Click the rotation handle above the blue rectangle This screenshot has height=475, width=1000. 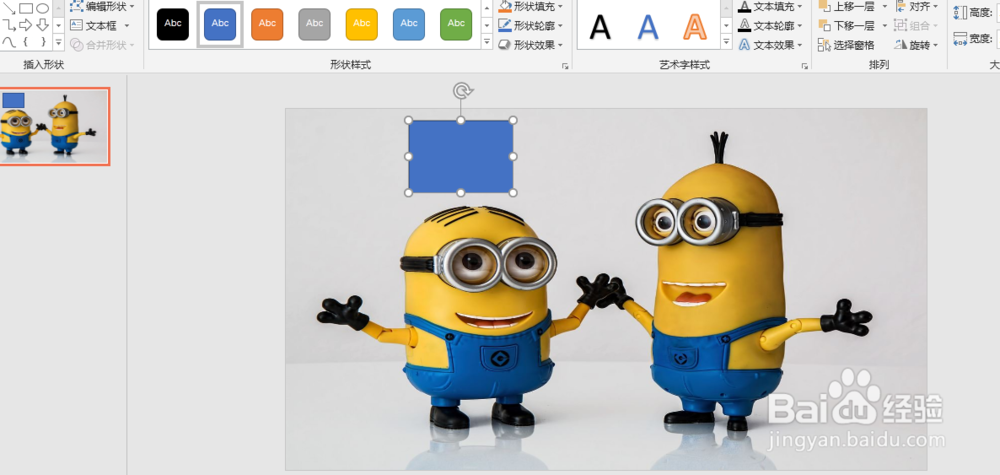pos(460,91)
